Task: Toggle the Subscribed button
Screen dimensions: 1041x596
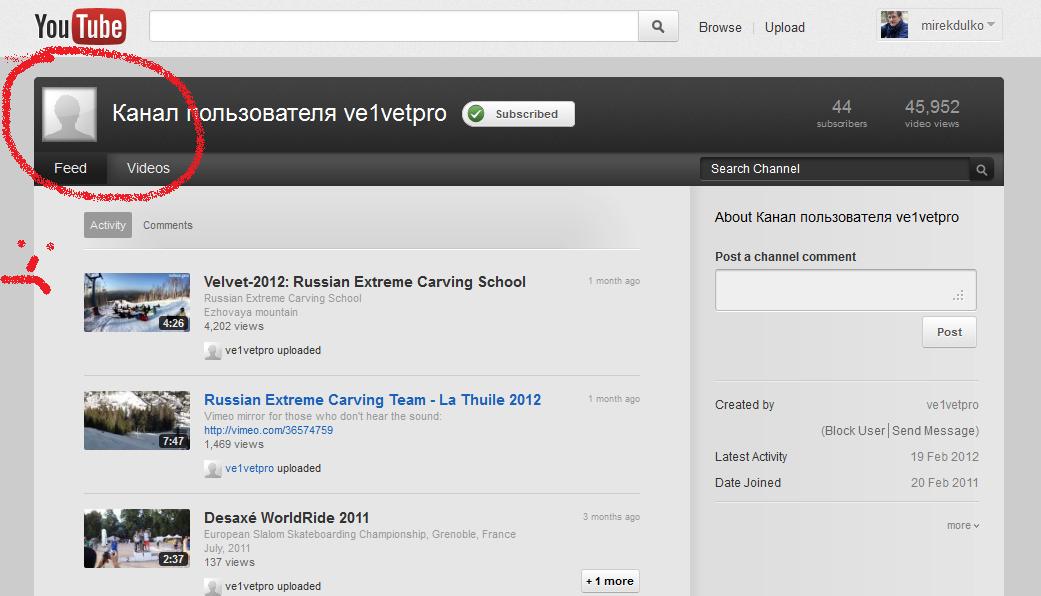Action: (x=518, y=114)
